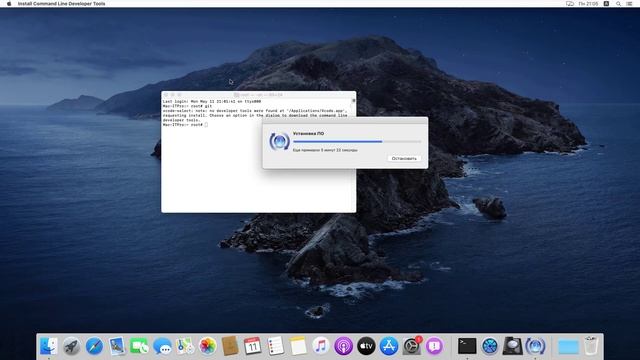The image size is (640, 360).
Task: Open the Apple menu
Action: (9, 3)
